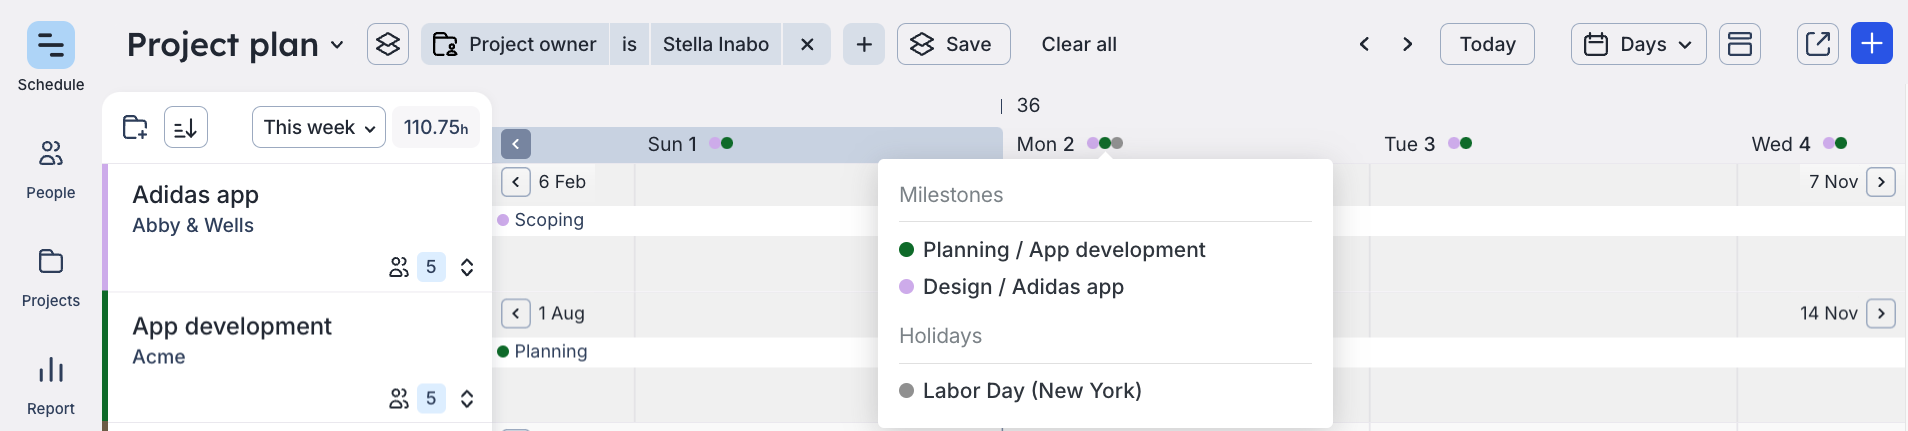Click Clear all filters
The width and height of the screenshot is (1908, 431).
click(1079, 44)
